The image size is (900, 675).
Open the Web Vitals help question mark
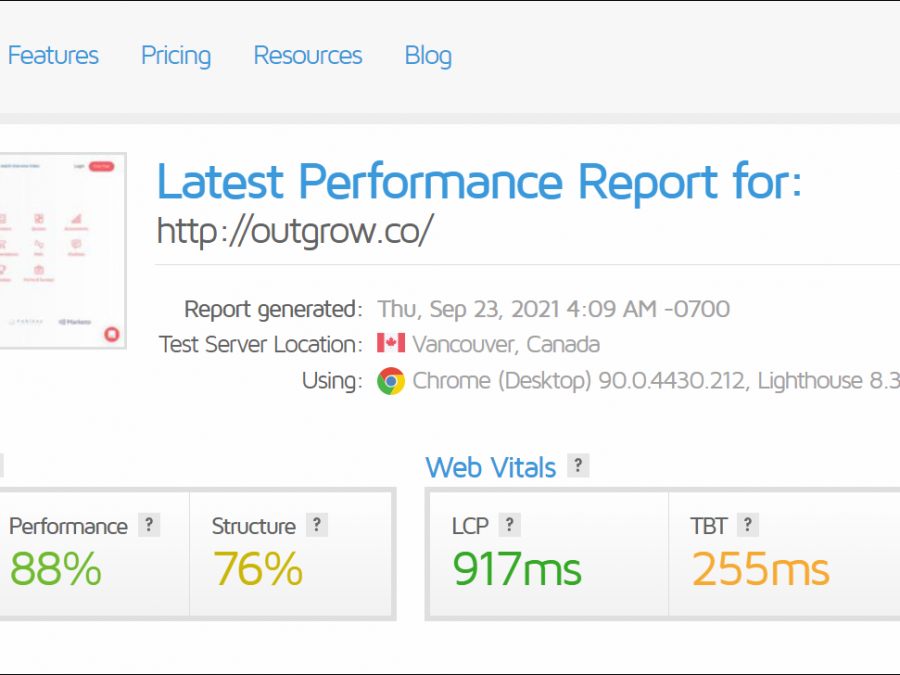tap(578, 466)
